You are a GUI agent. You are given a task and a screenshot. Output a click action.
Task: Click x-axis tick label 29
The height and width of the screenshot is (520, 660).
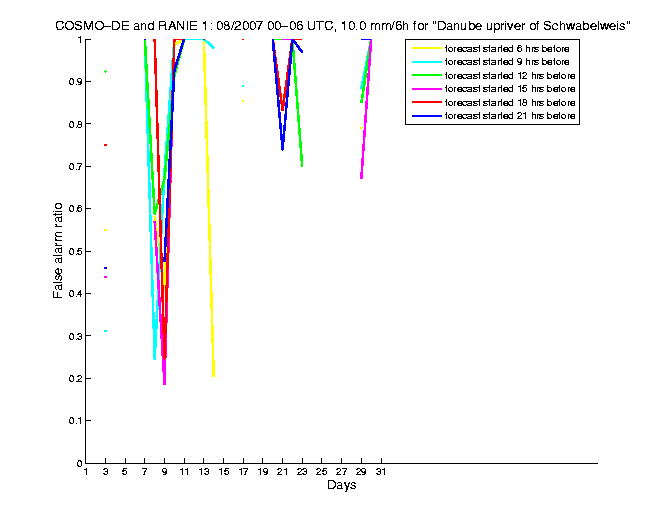point(361,472)
